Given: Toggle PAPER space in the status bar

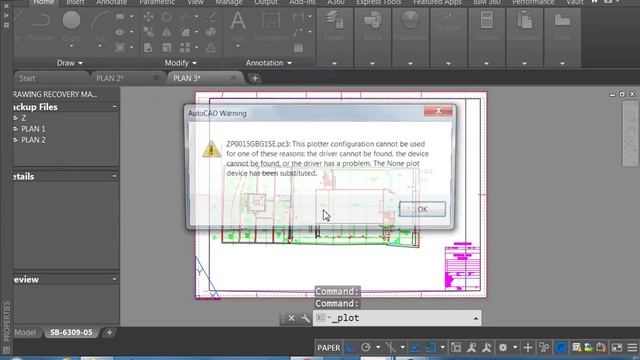Looking at the screenshot, I should (329, 348).
